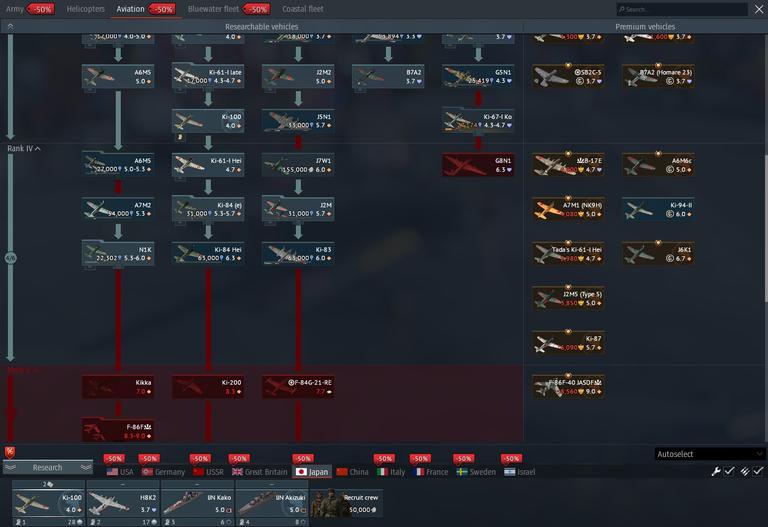Click the vehicle search field
Image resolution: width=768 pixels, height=527 pixels.
(x=682, y=9)
